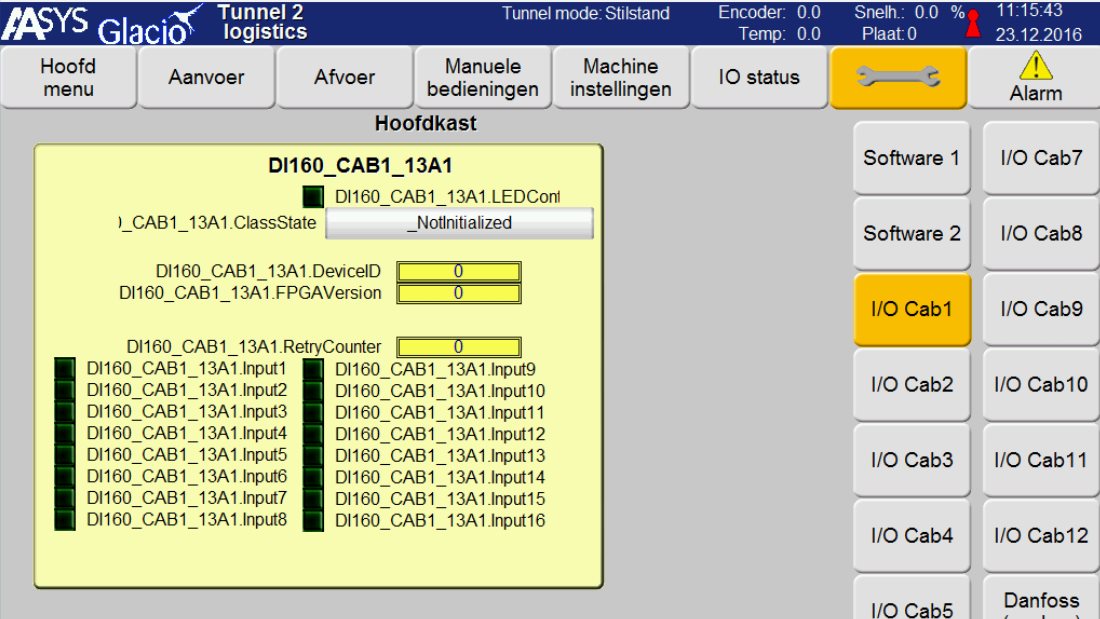The height and width of the screenshot is (619, 1100).
Task: Toggle the Input12 indicator LED
Action: [x=313, y=433]
